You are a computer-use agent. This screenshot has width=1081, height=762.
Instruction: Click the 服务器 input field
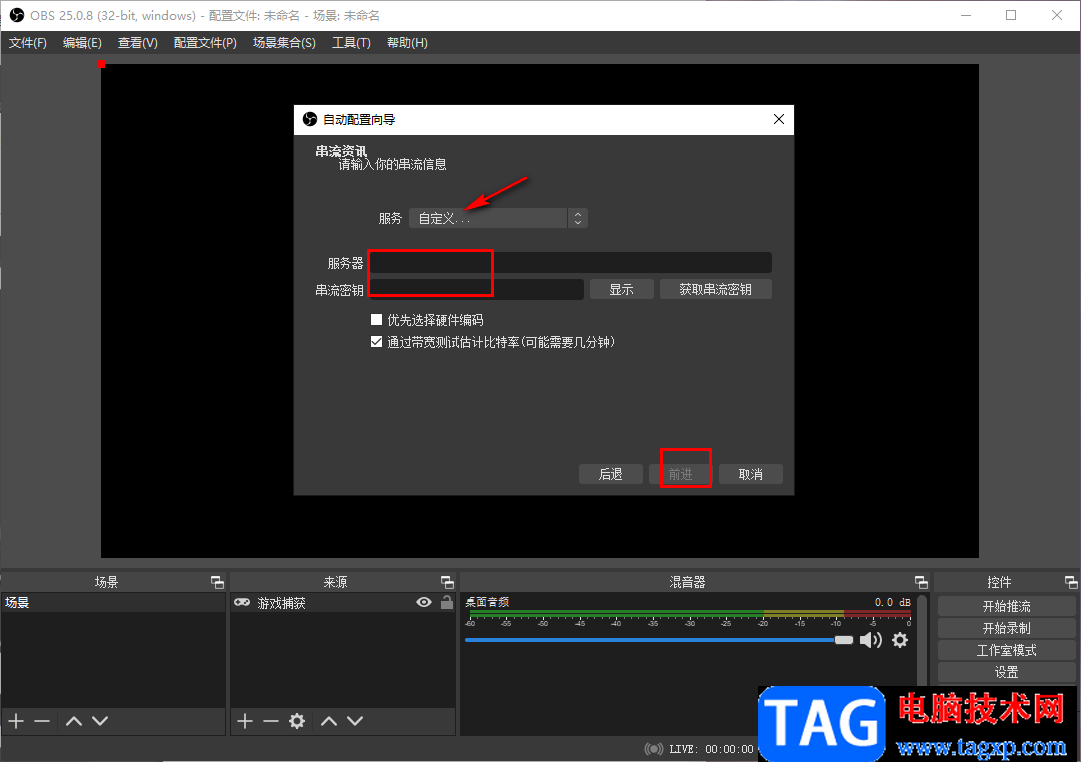tap(571, 263)
